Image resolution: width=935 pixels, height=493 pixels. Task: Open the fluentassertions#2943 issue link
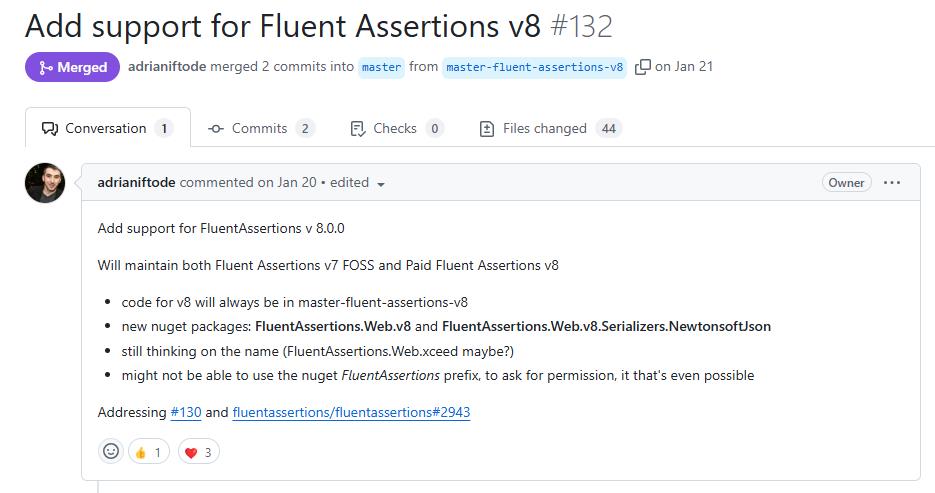pos(351,412)
